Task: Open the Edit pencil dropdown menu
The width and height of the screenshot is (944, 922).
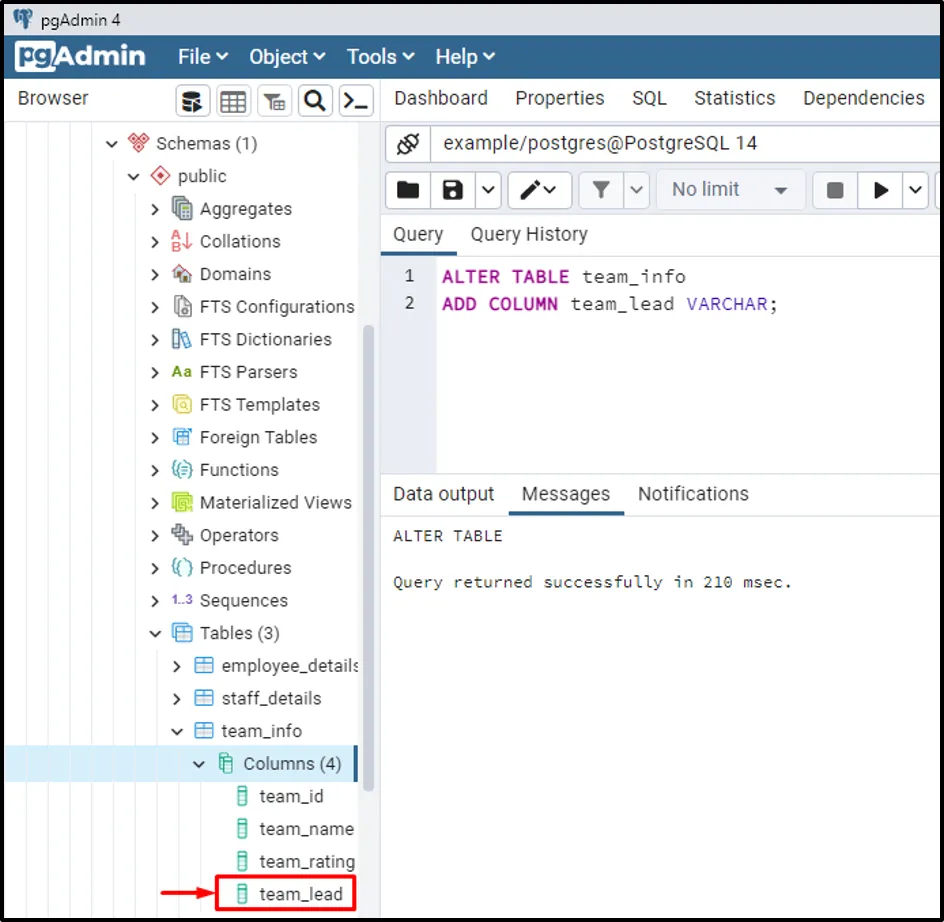Action: 539,190
